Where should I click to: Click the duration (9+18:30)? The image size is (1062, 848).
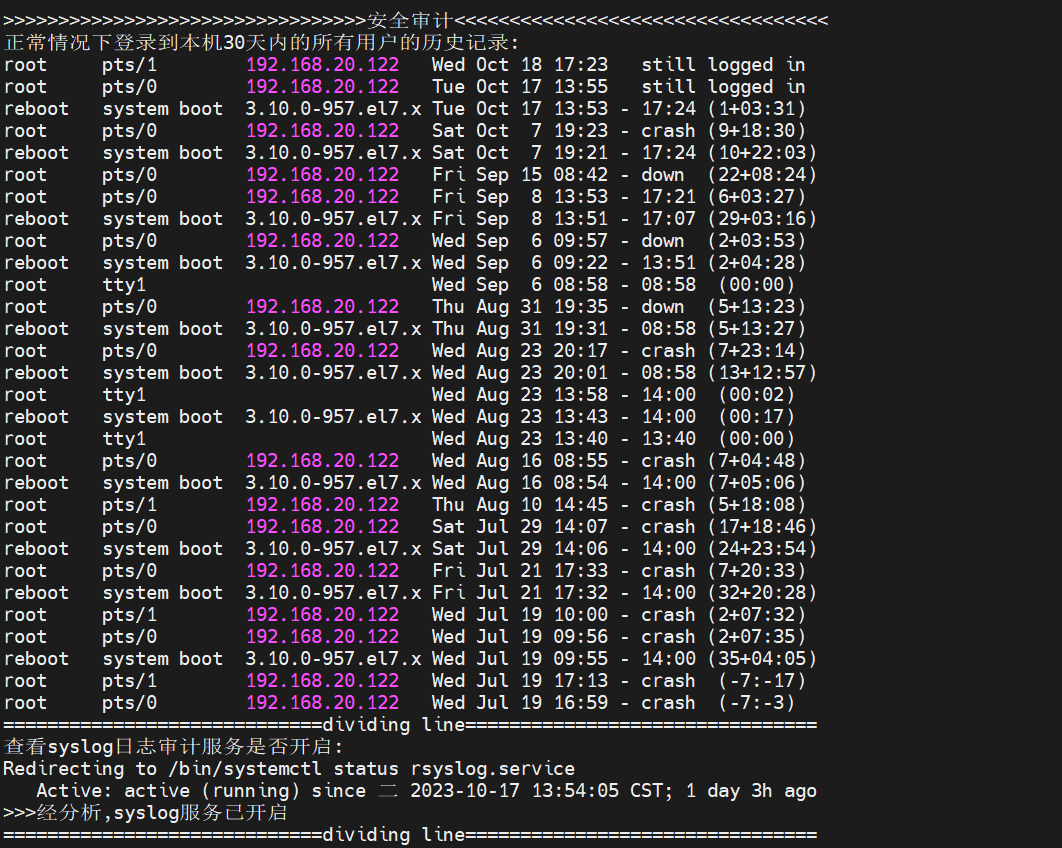[x=757, y=131]
